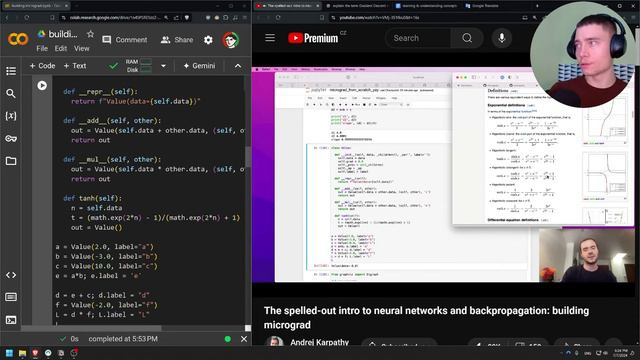The width and height of the screenshot is (640, 360).
Task: Open Colab files folder panel
Action: pyautogui.click(x=11, y=161)
